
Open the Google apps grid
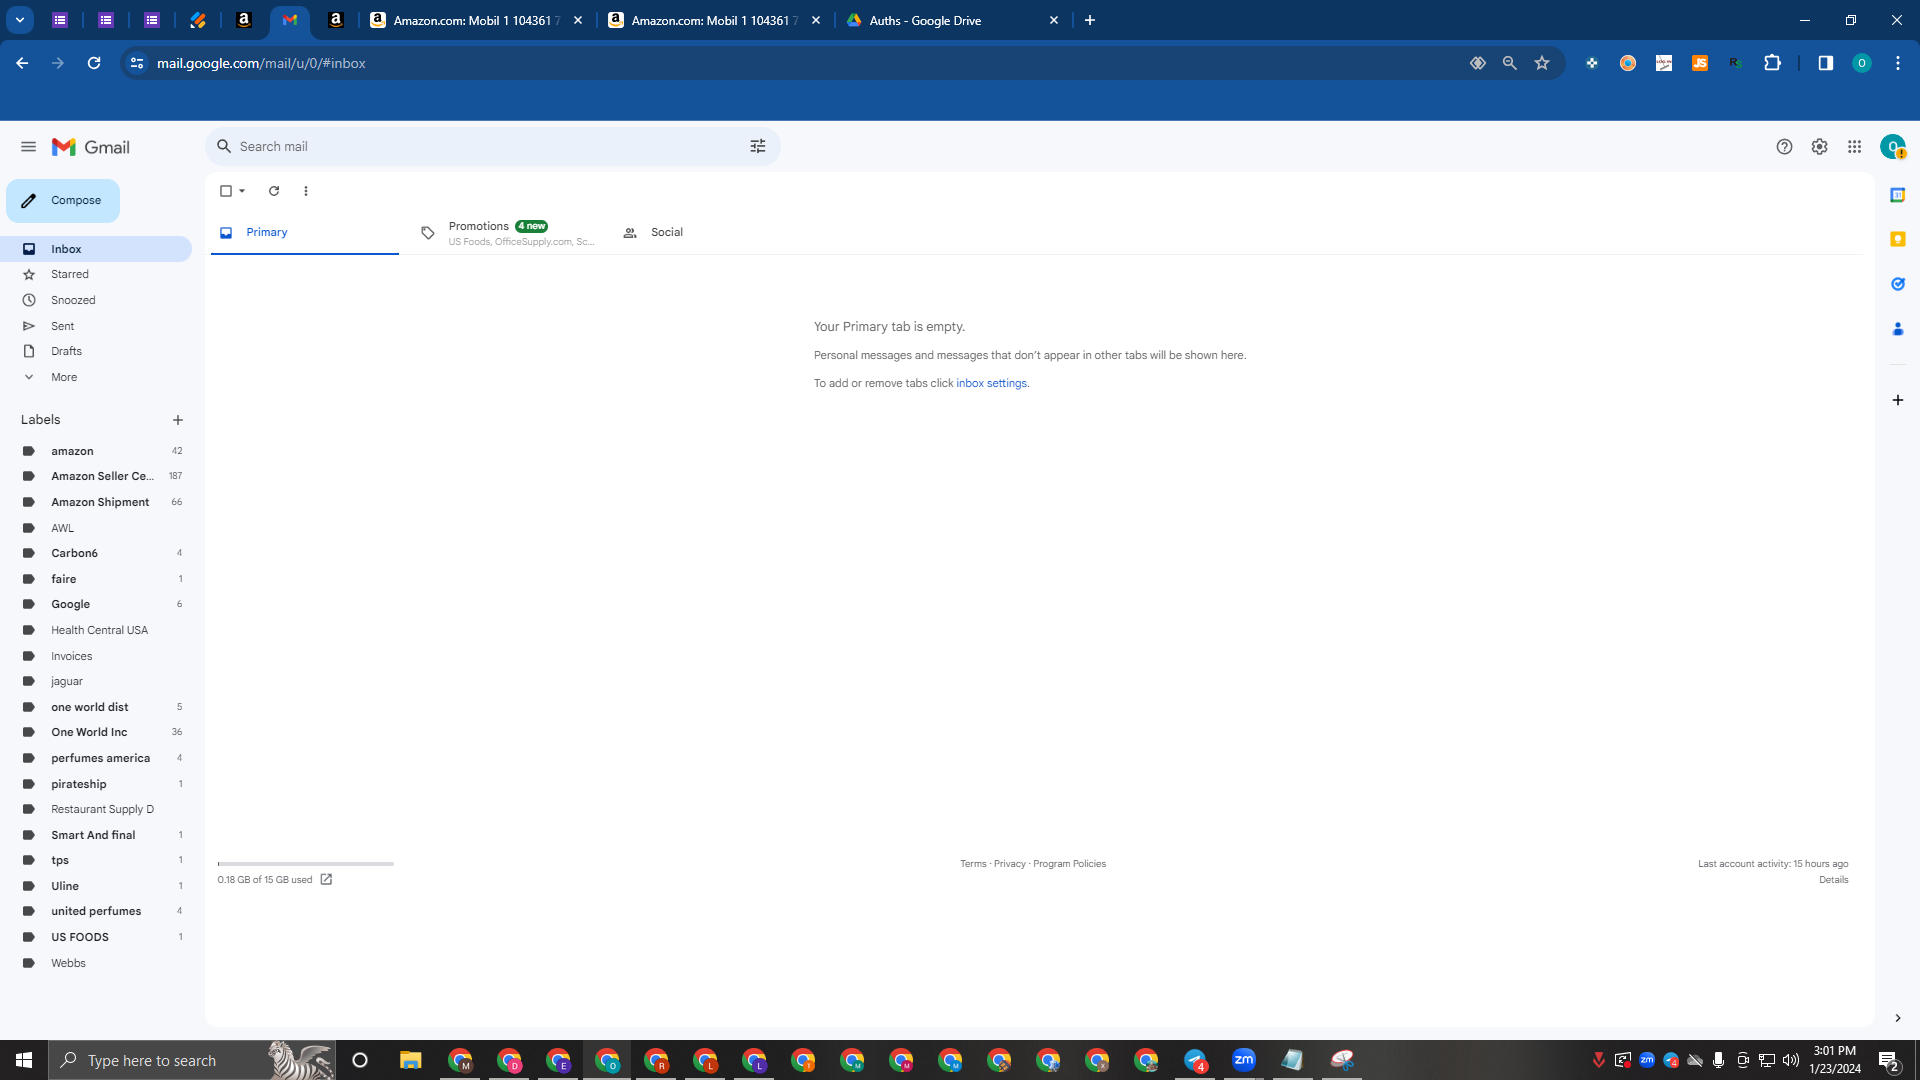point(1854,147)
